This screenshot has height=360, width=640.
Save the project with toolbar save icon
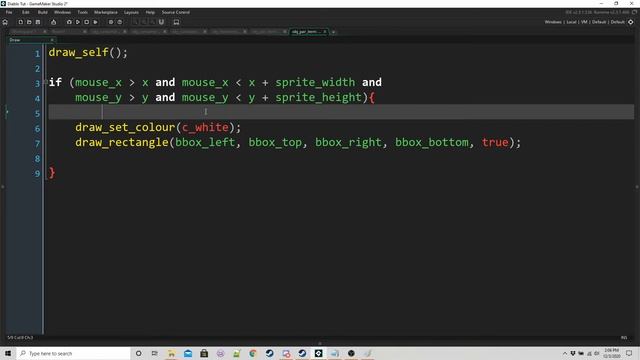pos(38,22)
